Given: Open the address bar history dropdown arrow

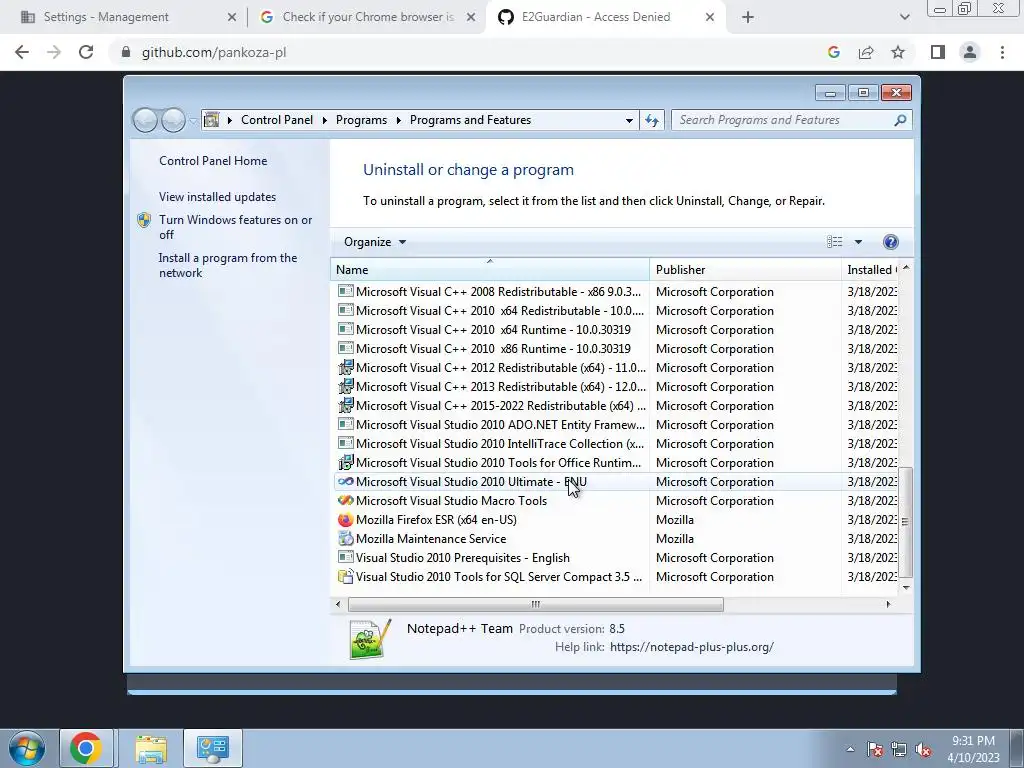Looking at the screenshot, I should pyautogui.click(x=629, y=120).
